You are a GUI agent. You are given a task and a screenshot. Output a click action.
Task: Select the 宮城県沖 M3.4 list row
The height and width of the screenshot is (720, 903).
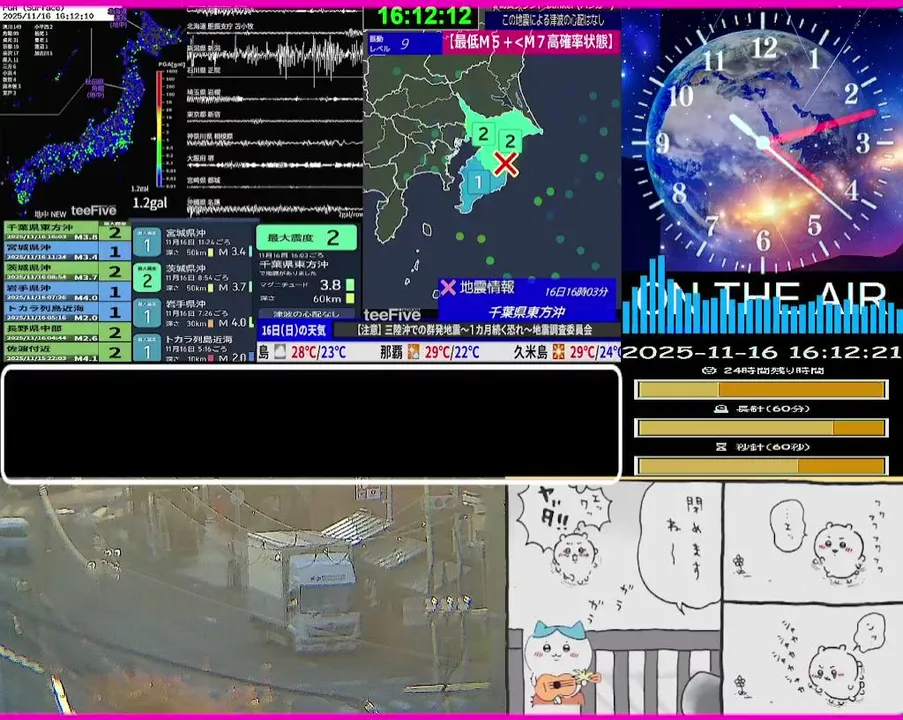[x=67, y=251]
